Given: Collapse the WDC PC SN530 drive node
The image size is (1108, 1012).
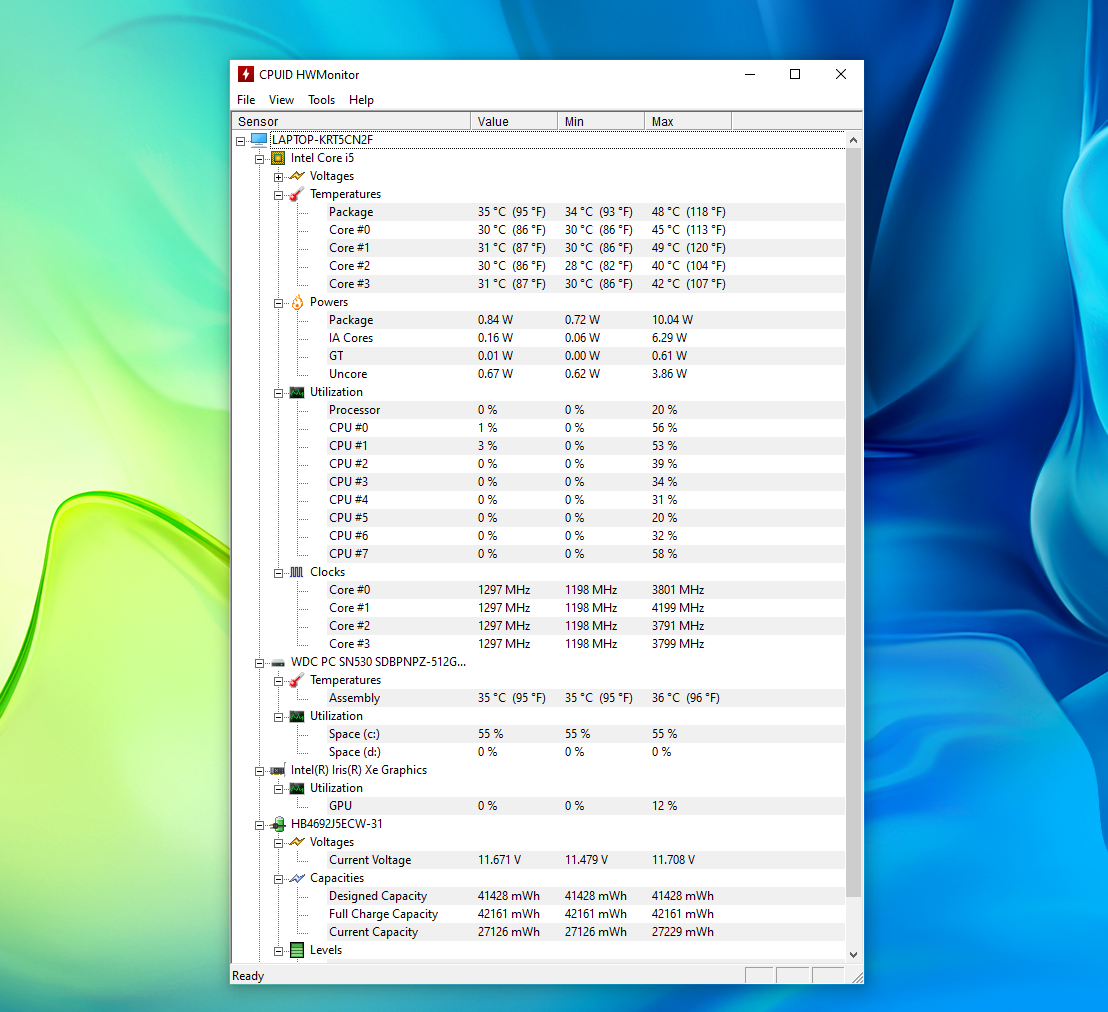Looking at the screenshot, I should pyautogui.click(x=259, y=663).
